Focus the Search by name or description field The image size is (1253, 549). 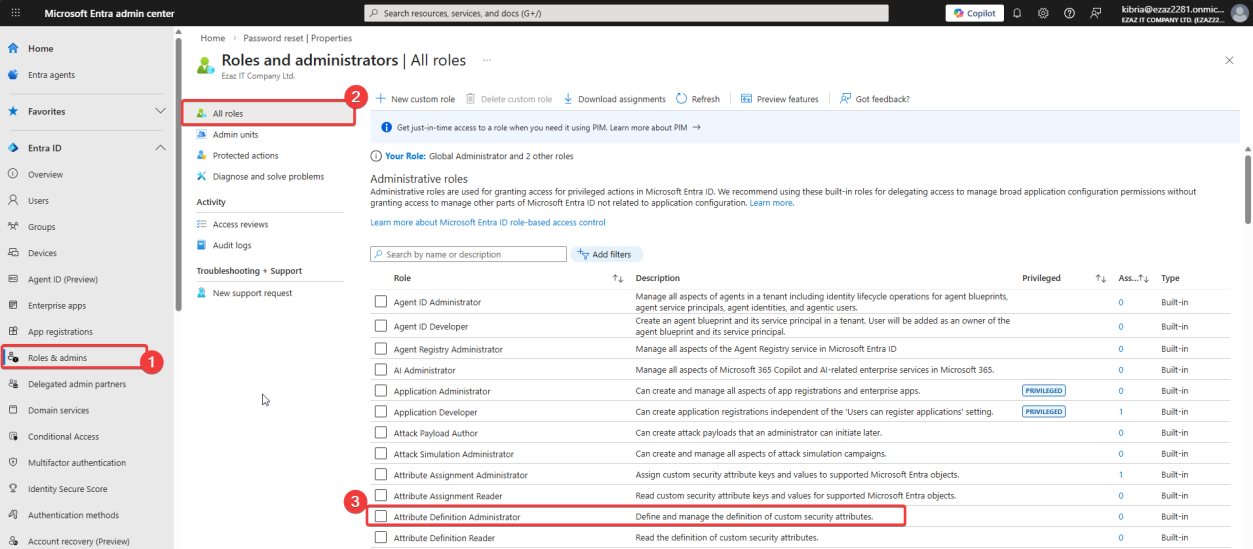tap(468, 254)
